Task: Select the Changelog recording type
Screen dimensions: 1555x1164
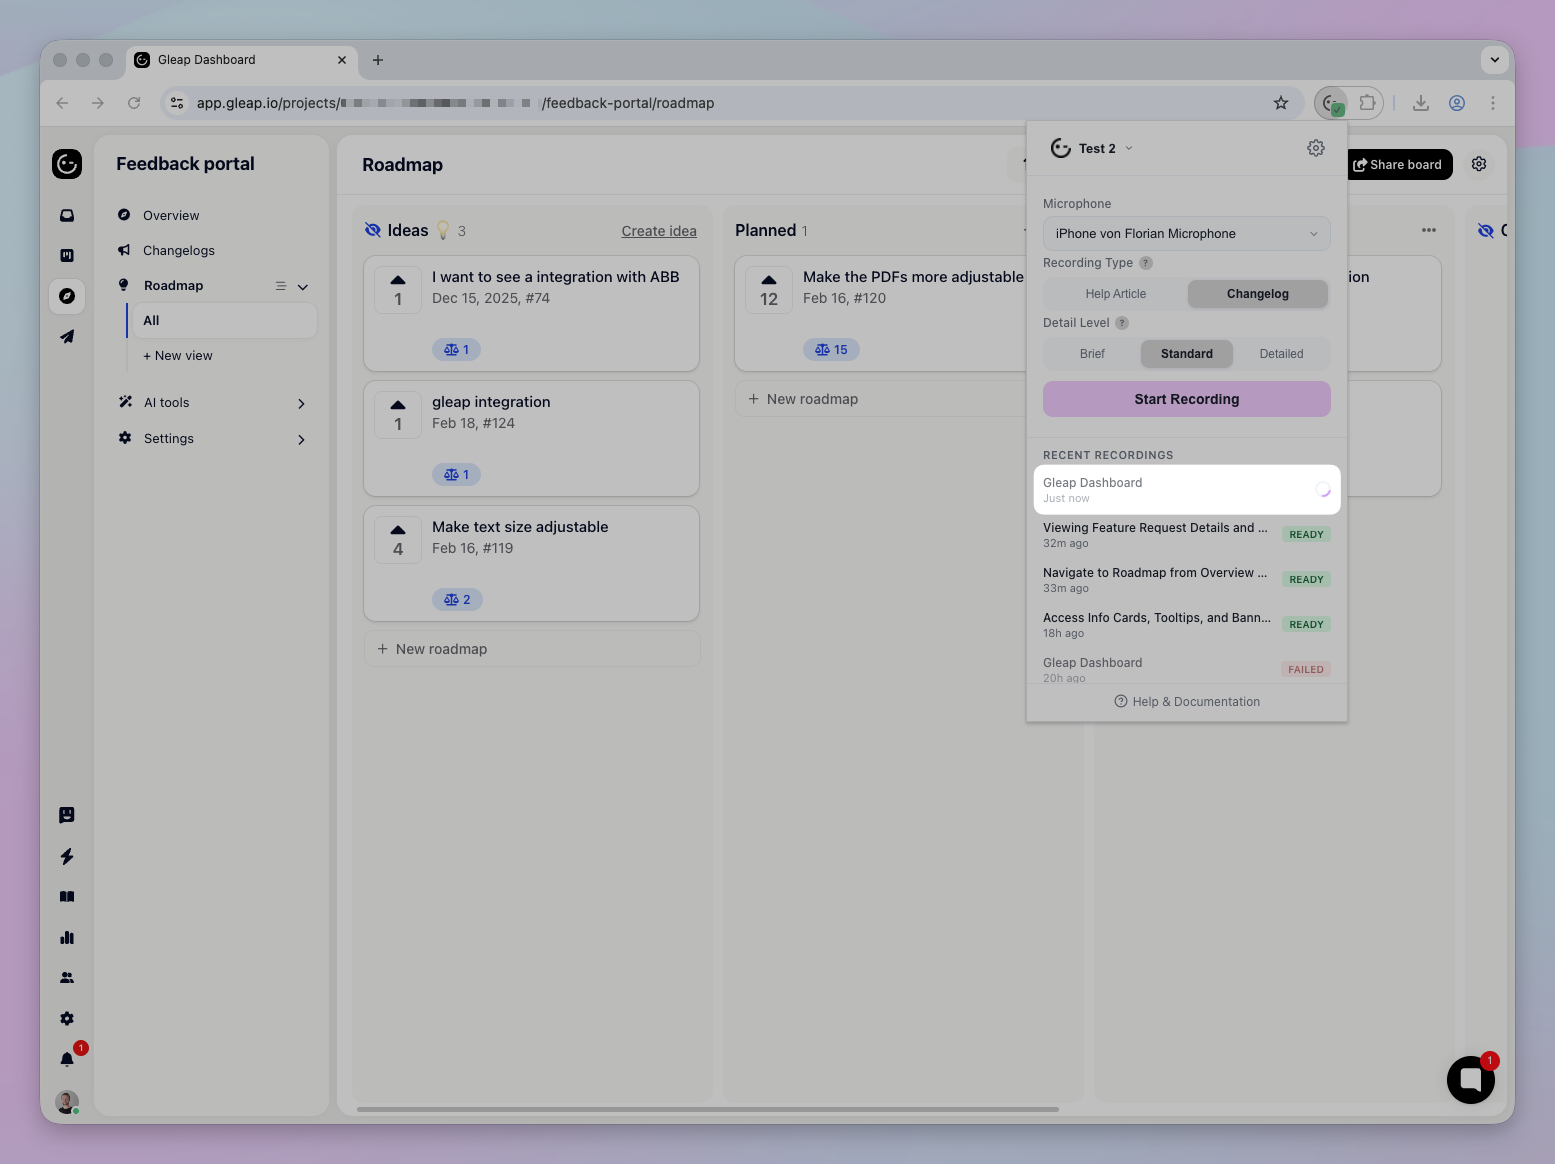Action: point(1258,294)
